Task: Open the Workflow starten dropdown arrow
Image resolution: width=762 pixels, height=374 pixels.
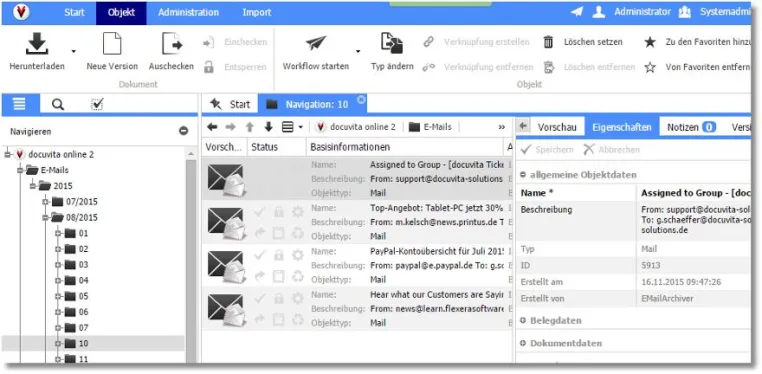Action: coord(358,51)
